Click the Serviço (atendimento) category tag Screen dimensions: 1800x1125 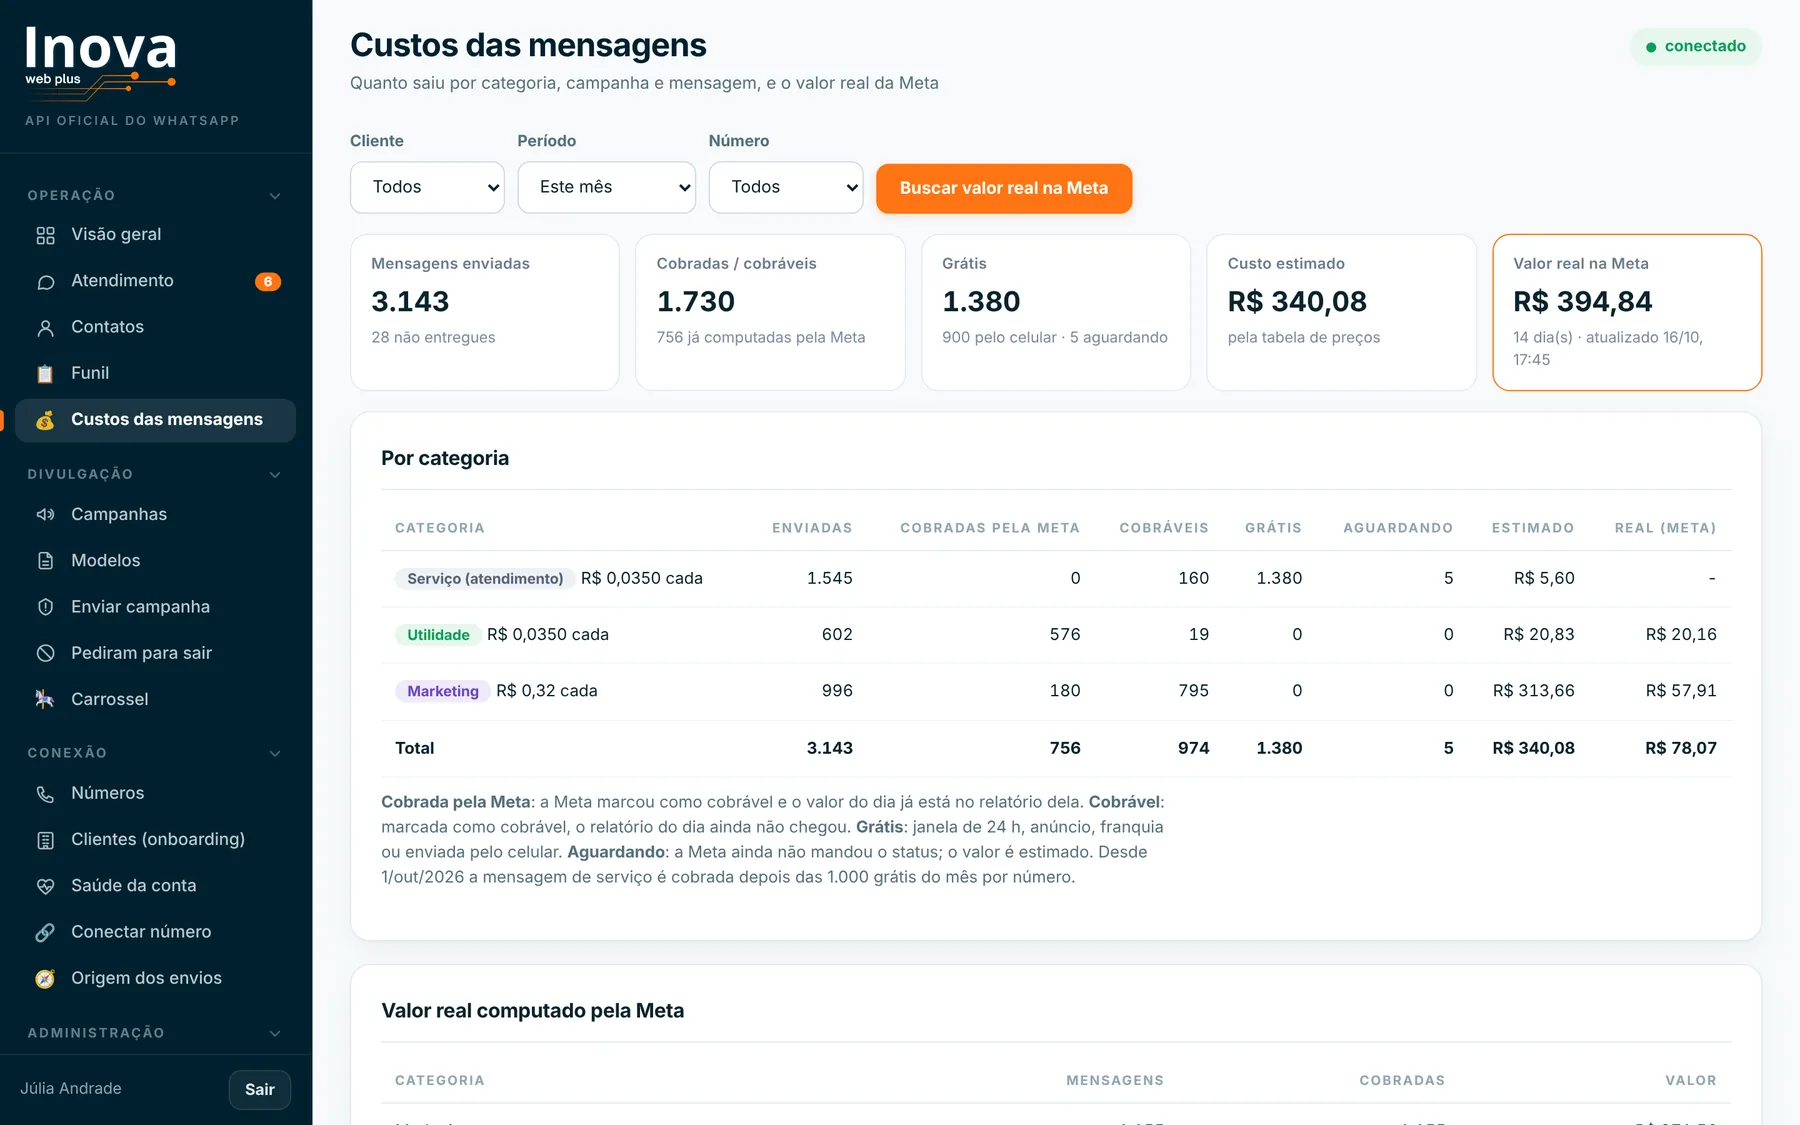point(485,579)
